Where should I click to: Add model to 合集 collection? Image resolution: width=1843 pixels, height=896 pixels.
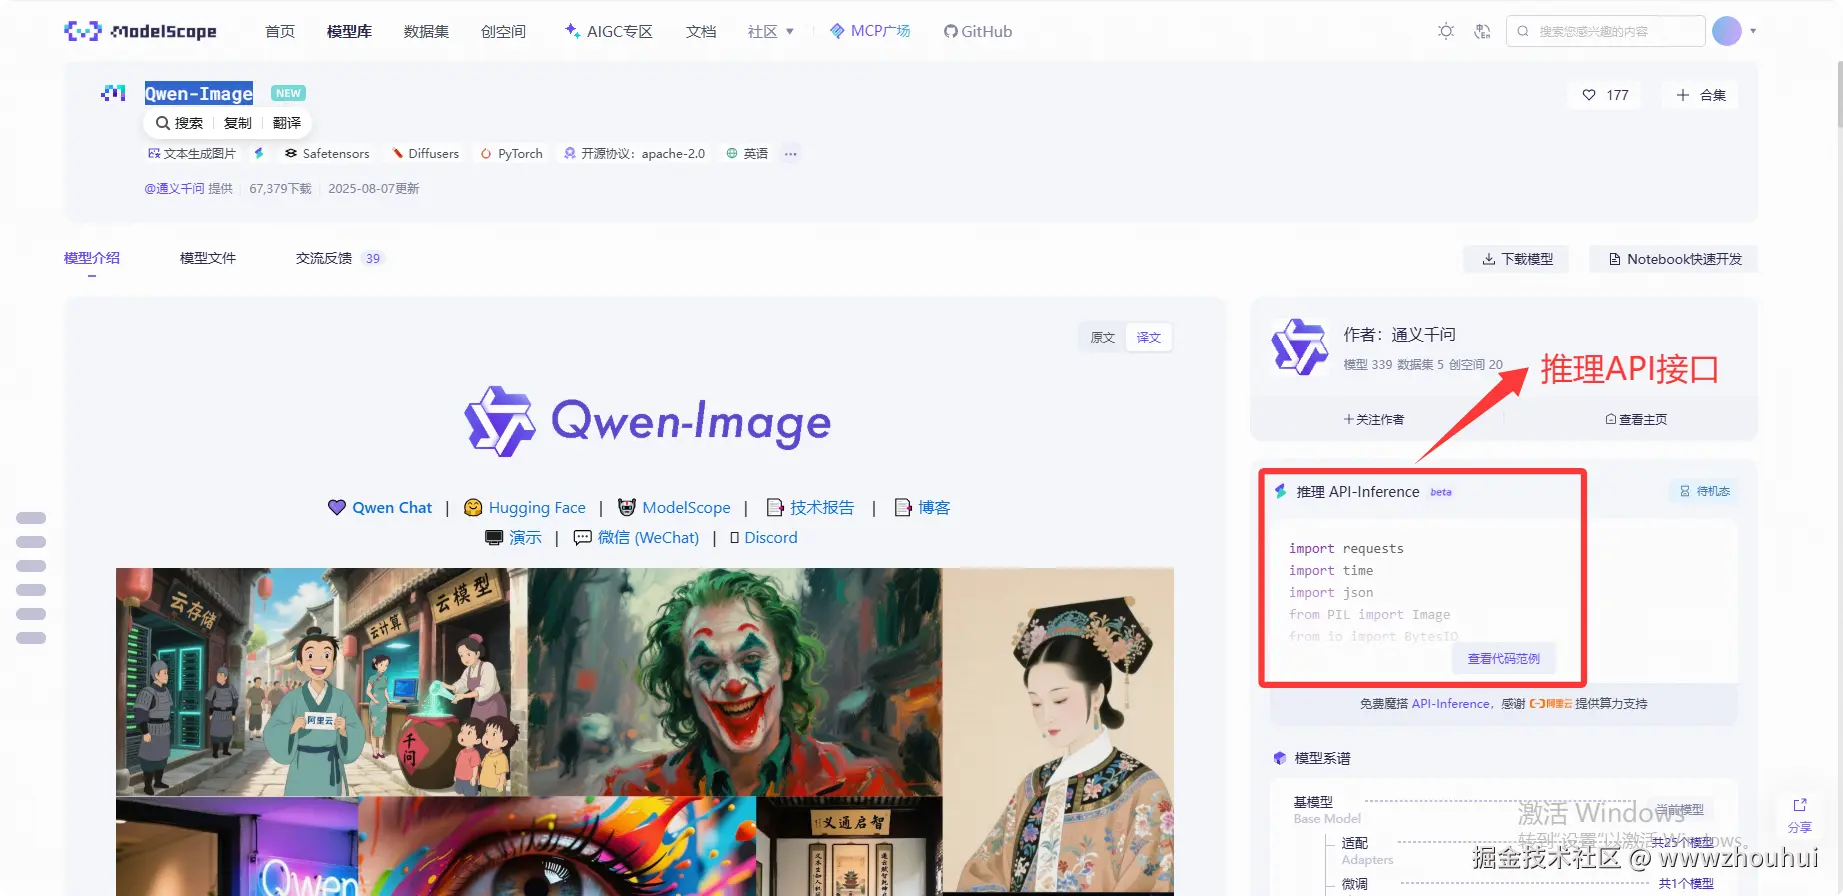pos(1701,95)
